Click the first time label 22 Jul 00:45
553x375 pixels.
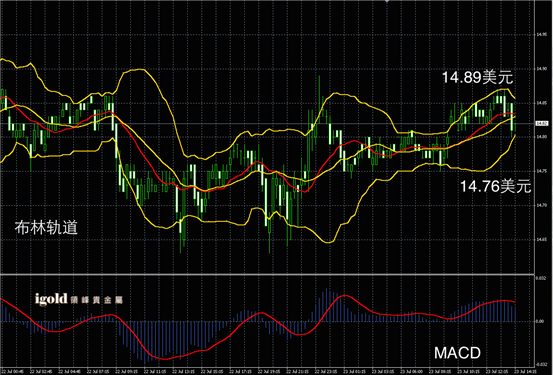[x=13, y=371]
